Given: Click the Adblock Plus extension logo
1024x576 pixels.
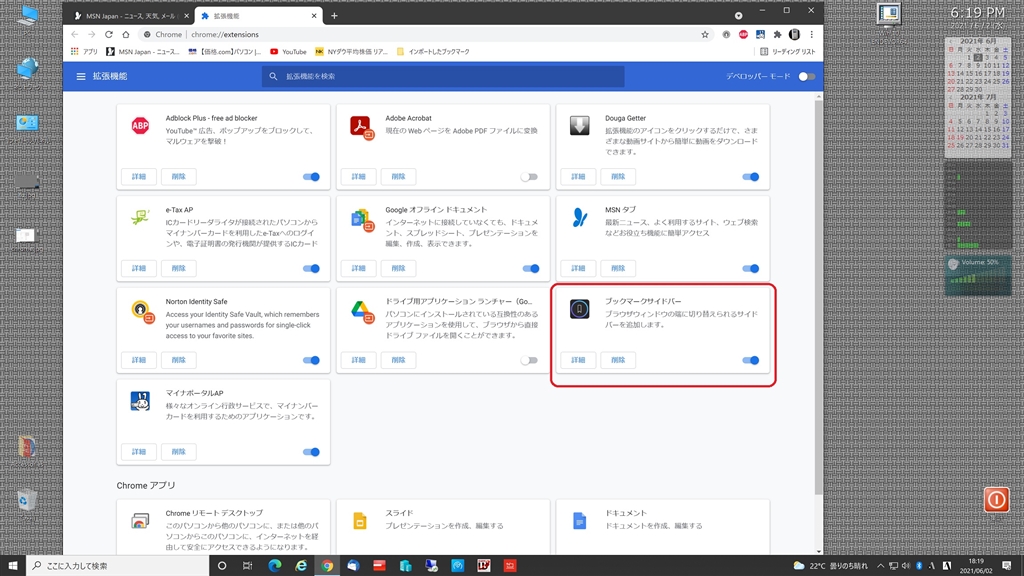Looking at the screenshot, I should point(140,125).
